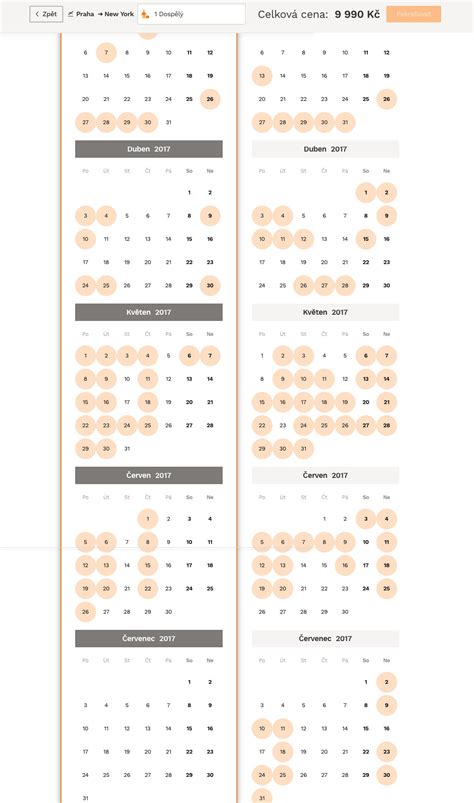Choose April 15 under light-gray Duben header
The width and height of the screenshot is (474, 803).
pyautogui.click(x=365, y=239)
